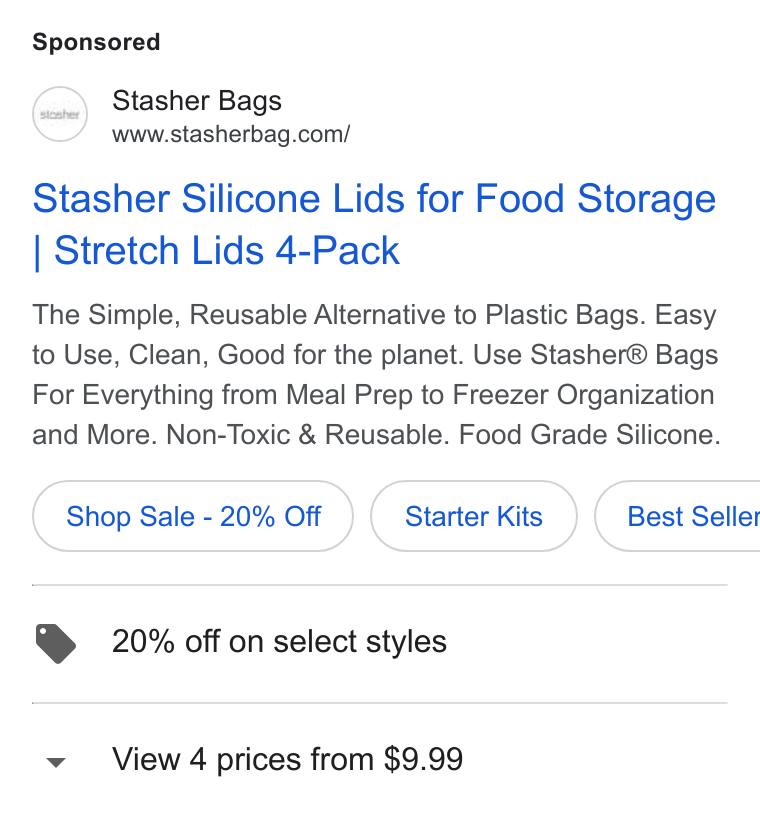Viewport: 760px width, 820px height.
Task: Open the Stasher Silicone Lids headline link
Action: (x=374, y=224)
